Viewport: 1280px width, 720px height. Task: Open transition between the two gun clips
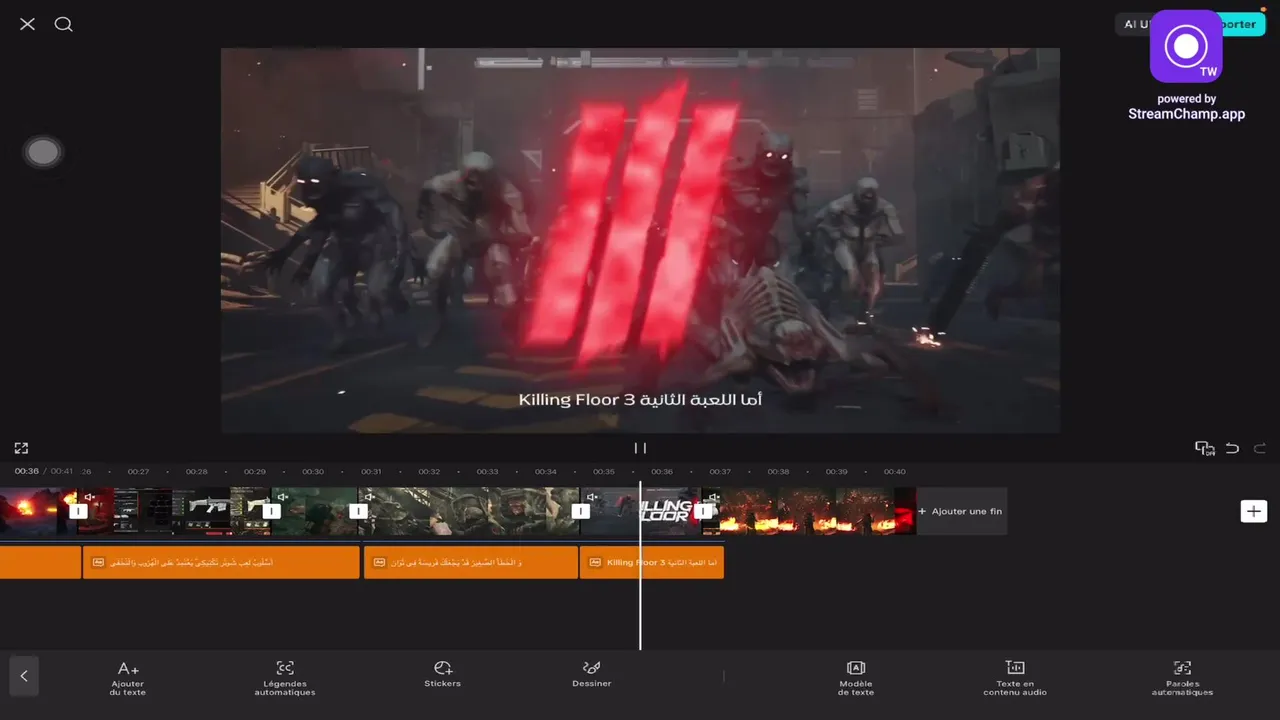pyautogui.click(x=271, y=511)
